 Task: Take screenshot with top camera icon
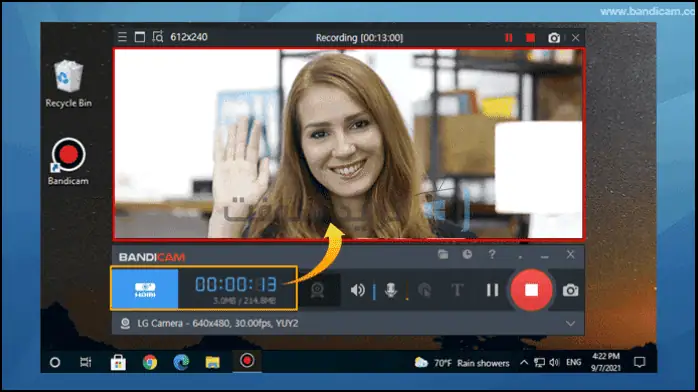(x=554, y=38)
